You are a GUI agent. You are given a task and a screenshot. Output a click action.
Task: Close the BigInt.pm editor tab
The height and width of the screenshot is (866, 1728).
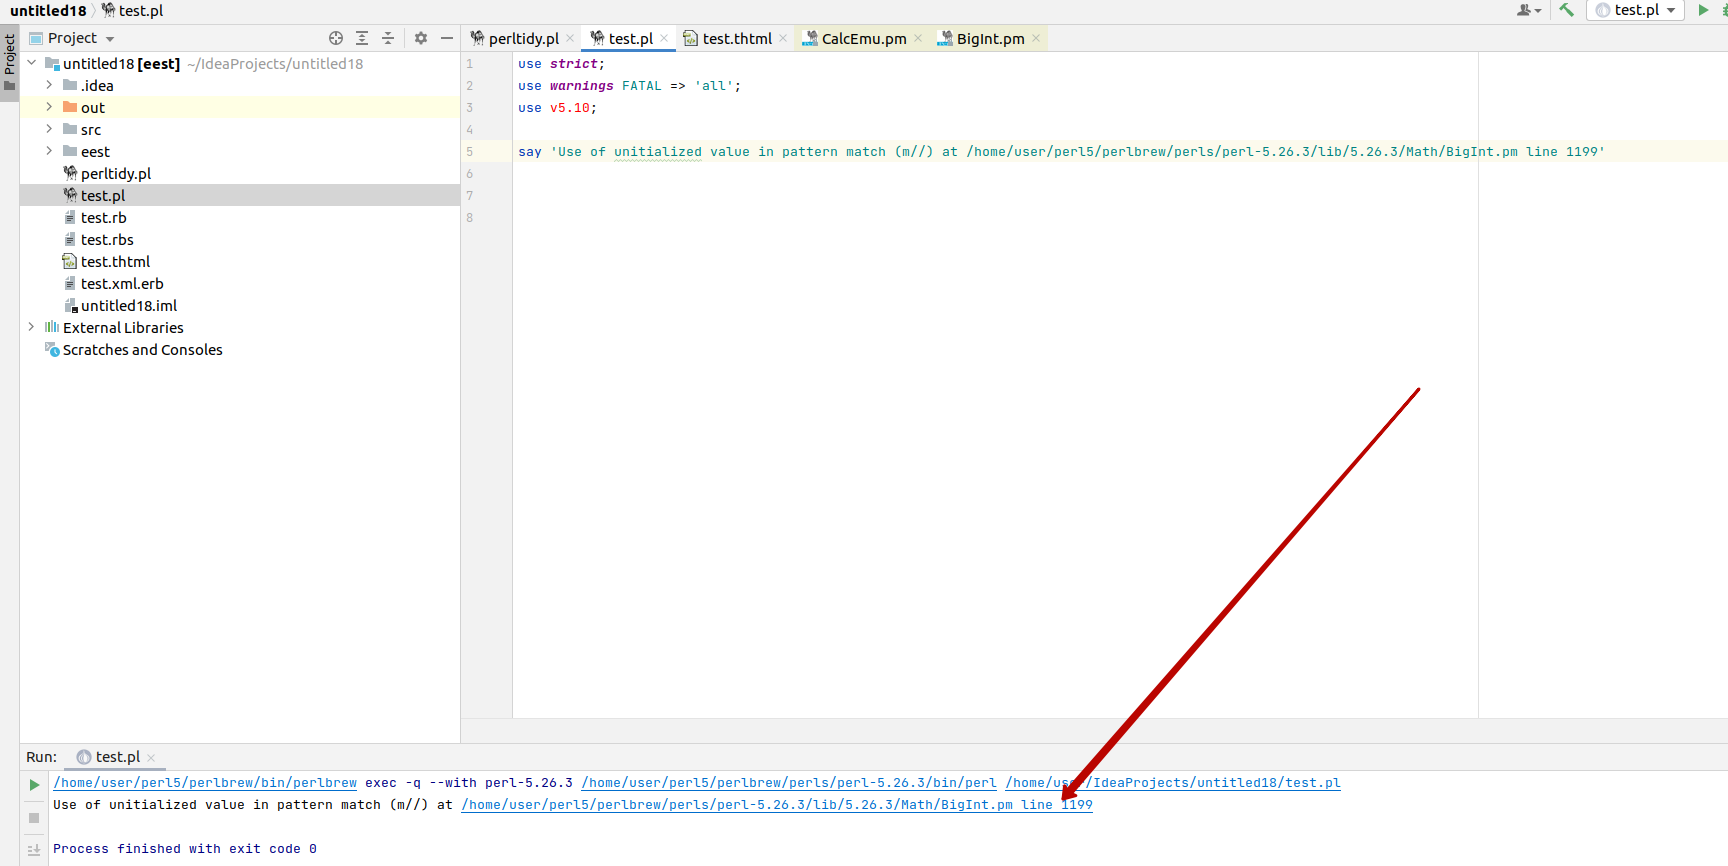[1036, 38]
